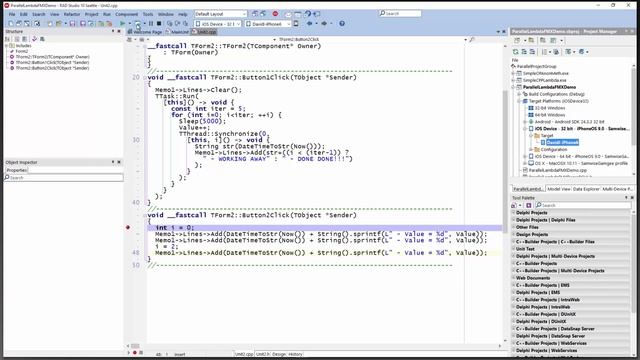
Task: Switch to the Unit2.h tab below the editor
Action: [x=263, y=354]
